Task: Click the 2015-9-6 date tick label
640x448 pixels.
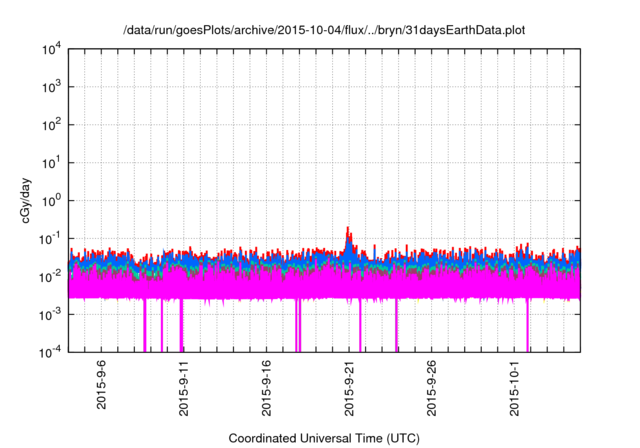Action: click(101, 384)
